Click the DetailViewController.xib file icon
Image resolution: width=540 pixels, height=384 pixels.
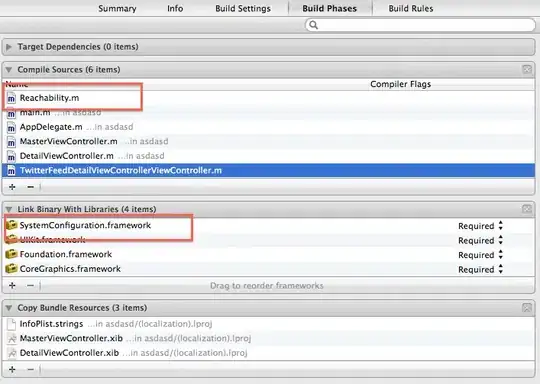pyautogui.click(x=12, y=353)
